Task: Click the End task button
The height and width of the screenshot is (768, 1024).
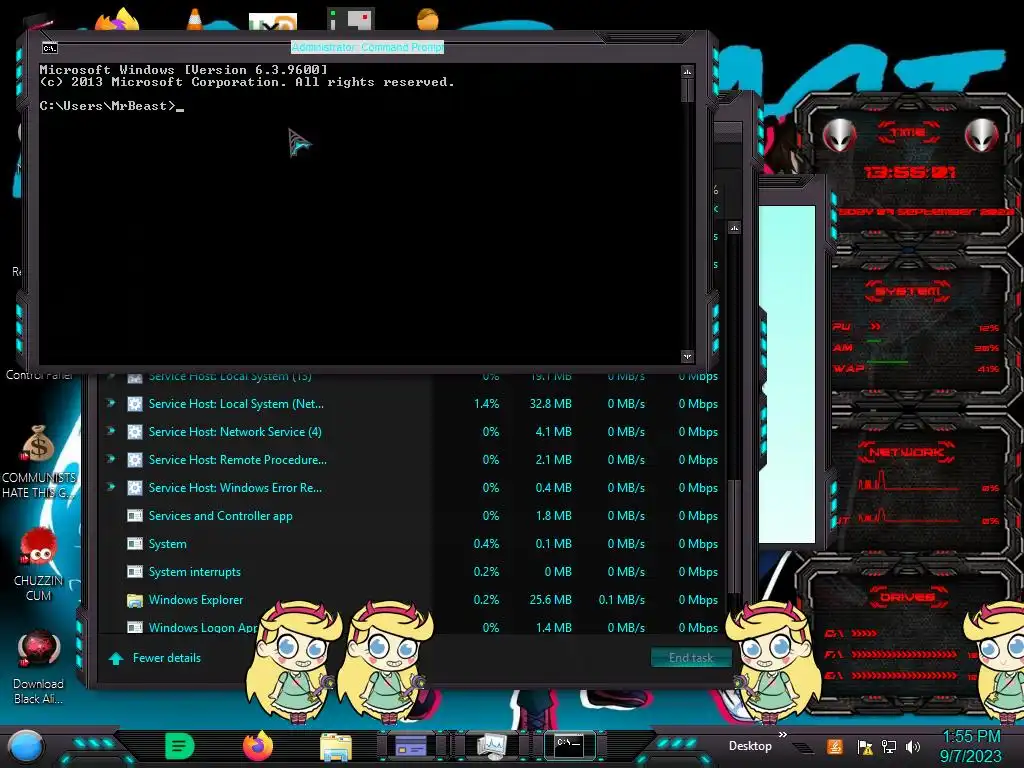Action: [x=690, y=658]
